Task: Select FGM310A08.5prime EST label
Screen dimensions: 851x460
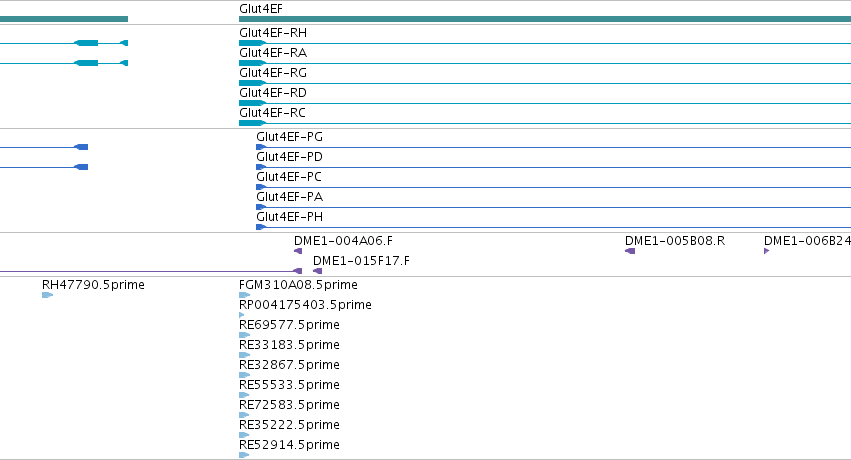Action: [x=298, y=285]
